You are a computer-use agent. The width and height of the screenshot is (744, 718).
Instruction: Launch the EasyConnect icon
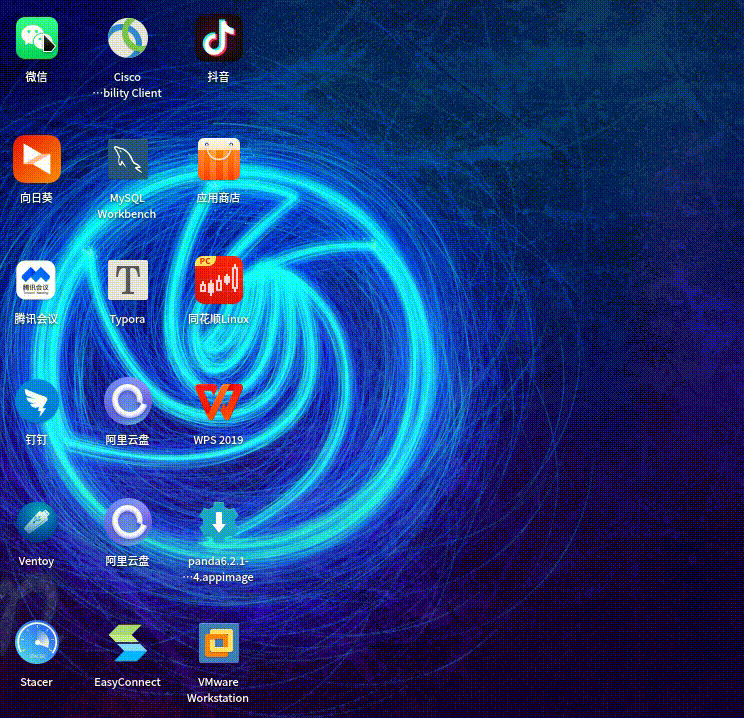[x=128, y=643]
